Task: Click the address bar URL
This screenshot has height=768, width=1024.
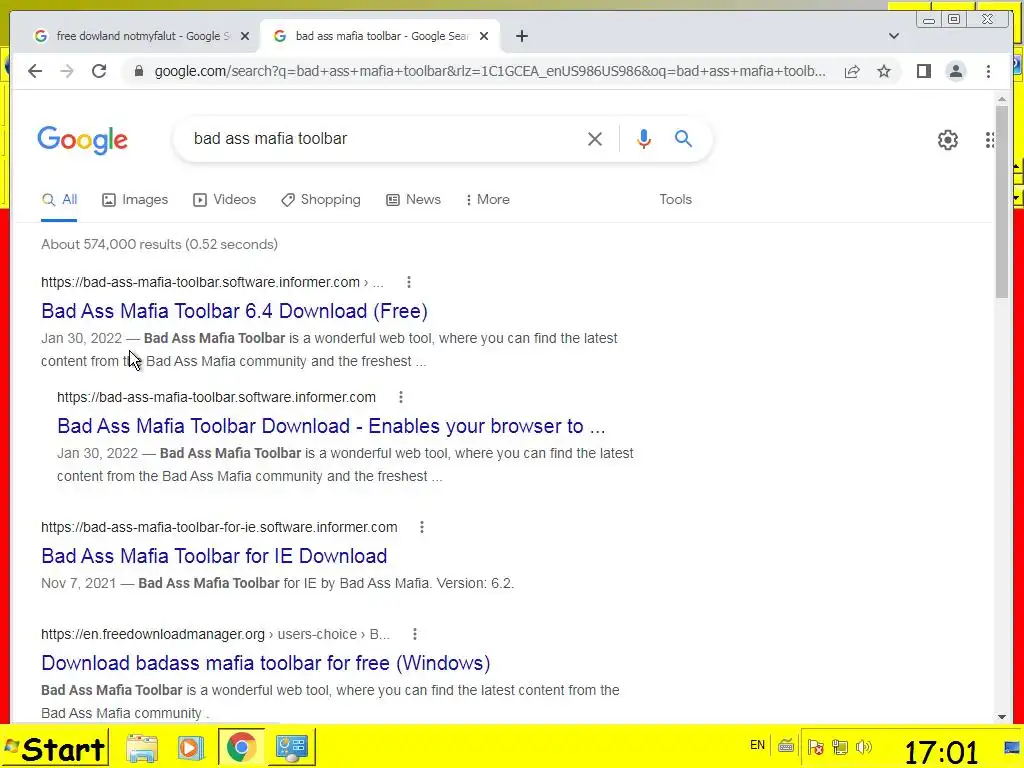Action: [490, 71]
